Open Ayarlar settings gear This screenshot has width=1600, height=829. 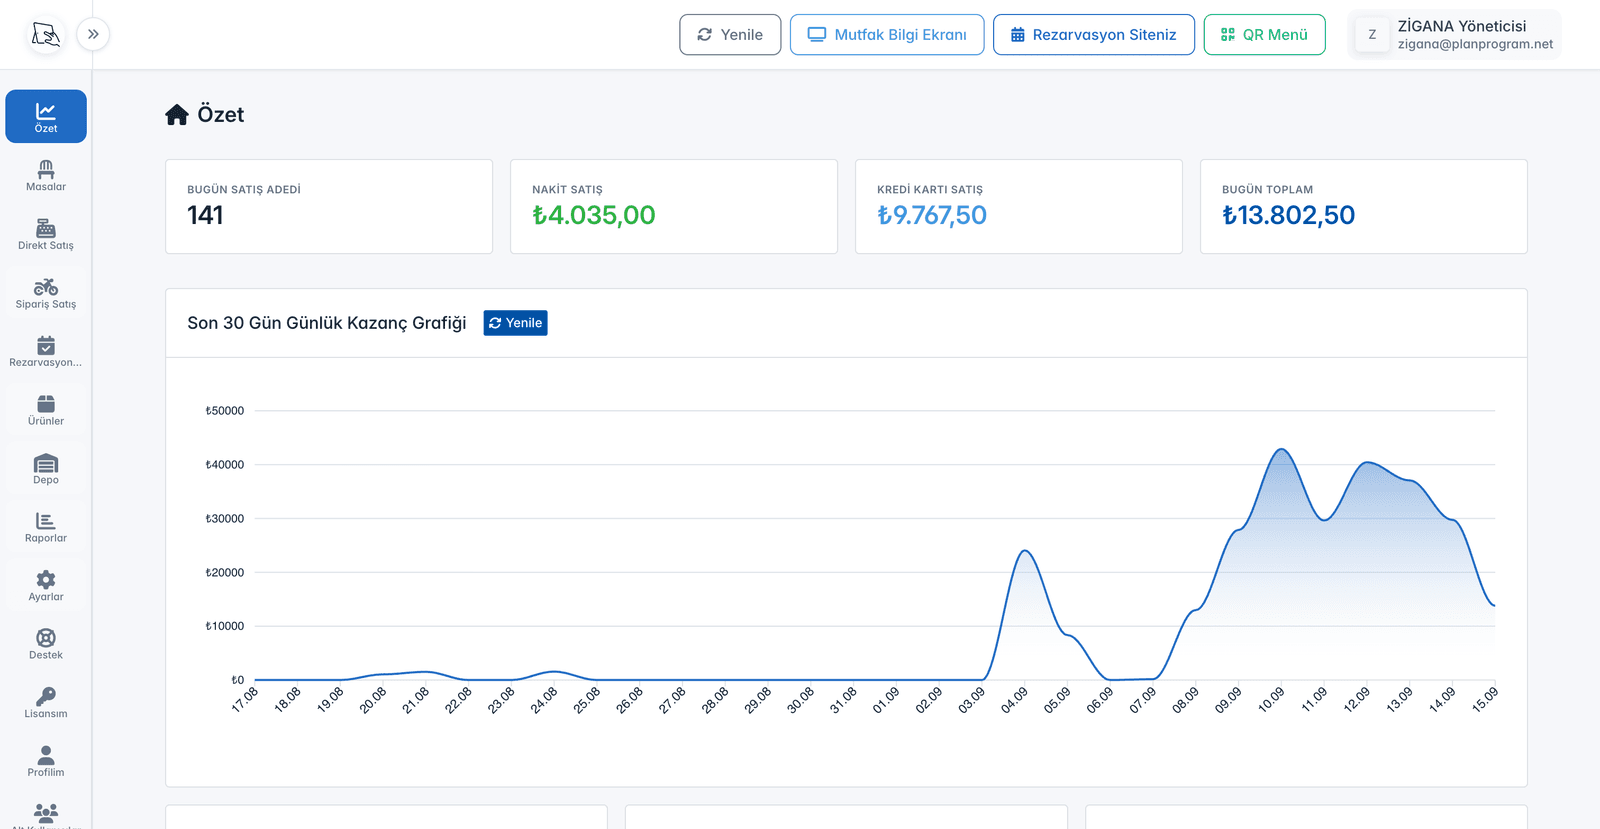(46, 586)
